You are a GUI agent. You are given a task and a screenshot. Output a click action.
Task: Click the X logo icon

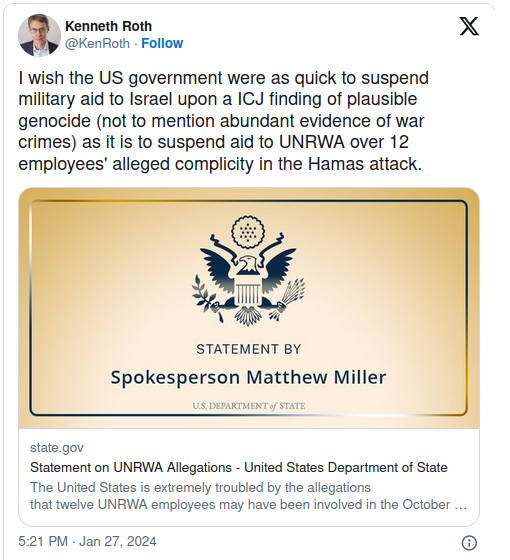pyautogui.click(x=469, y=26)
